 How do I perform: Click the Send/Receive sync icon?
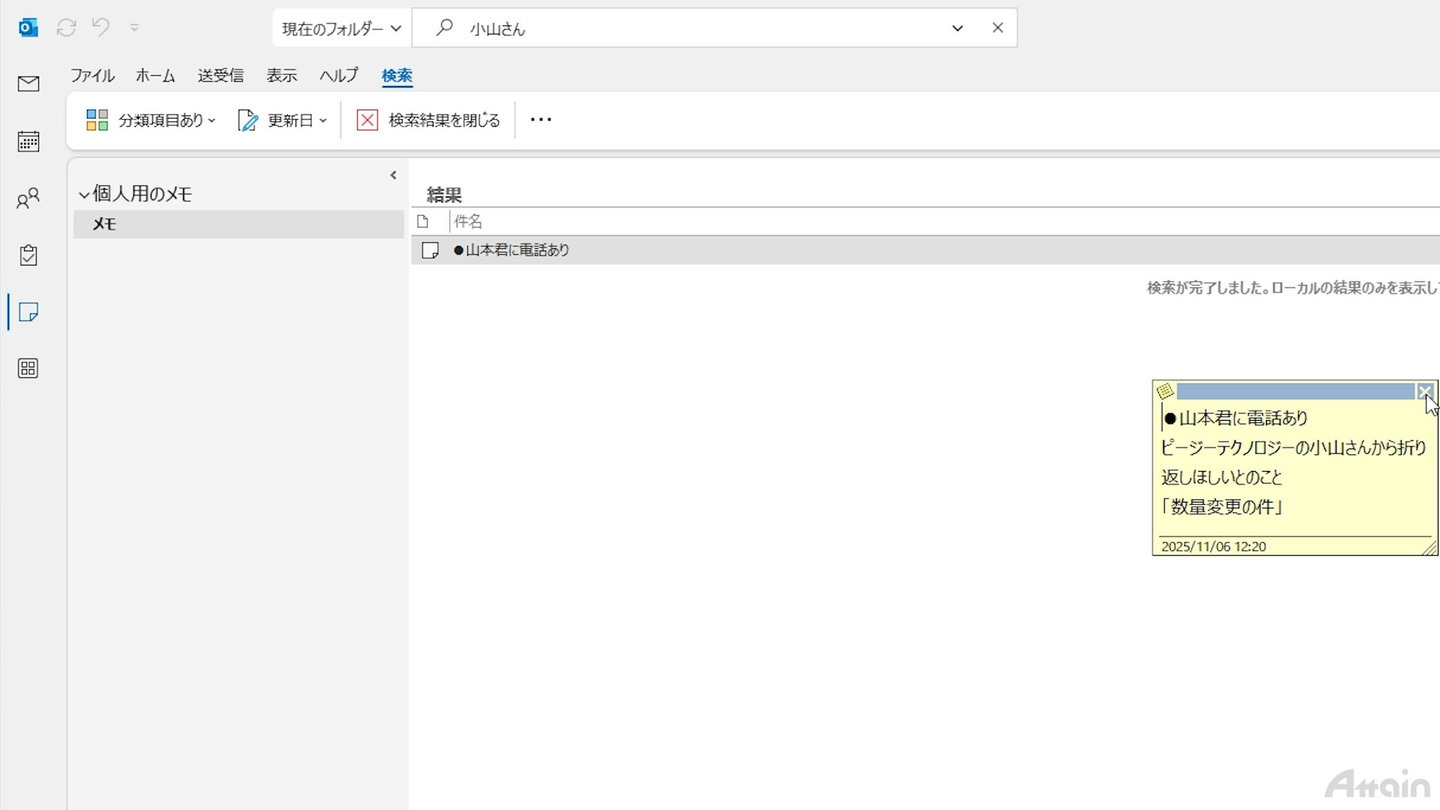pos(66,28)
